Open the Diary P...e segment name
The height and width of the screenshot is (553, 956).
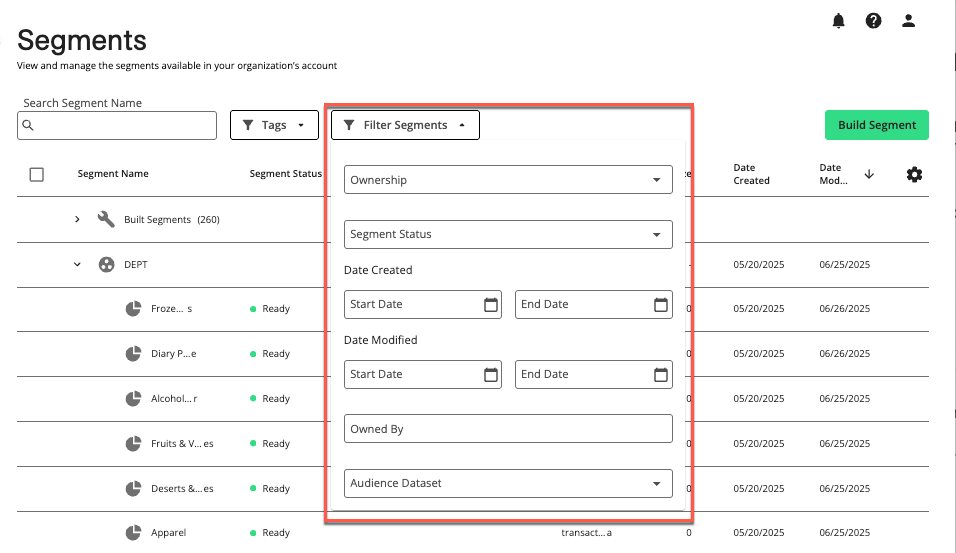[174, 354]
